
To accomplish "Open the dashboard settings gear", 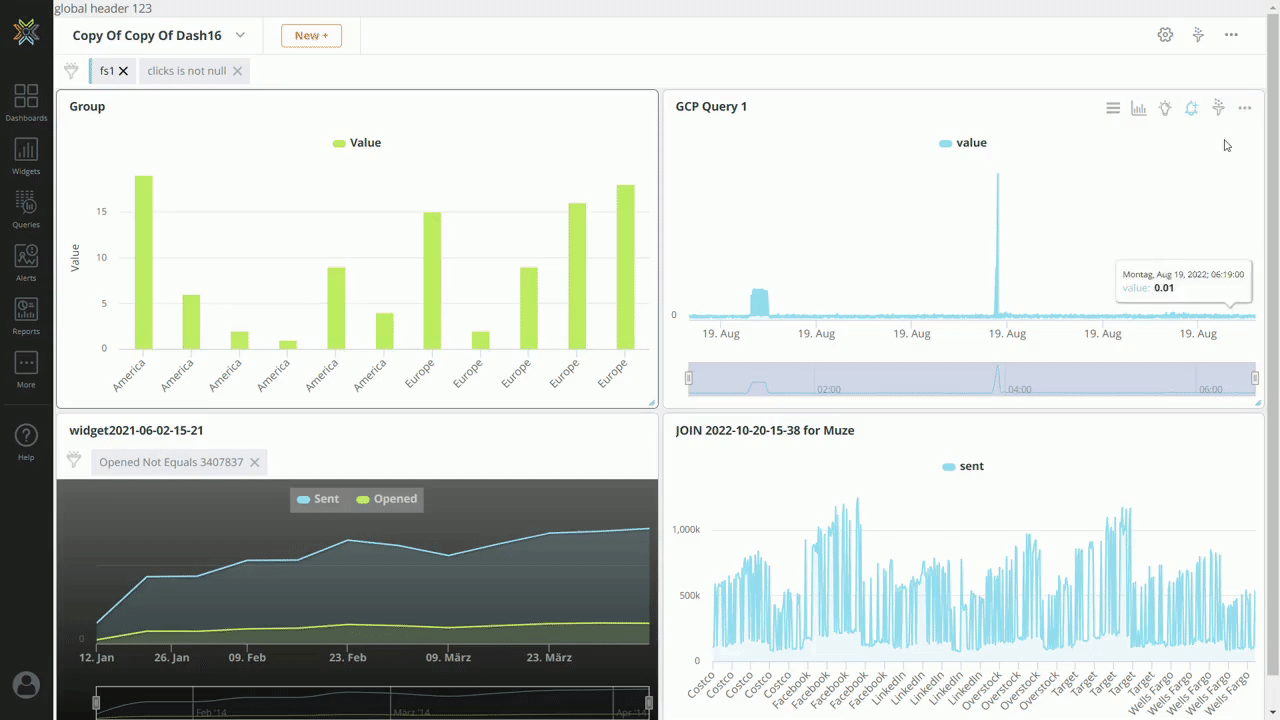I will [x=1165, y=35].
